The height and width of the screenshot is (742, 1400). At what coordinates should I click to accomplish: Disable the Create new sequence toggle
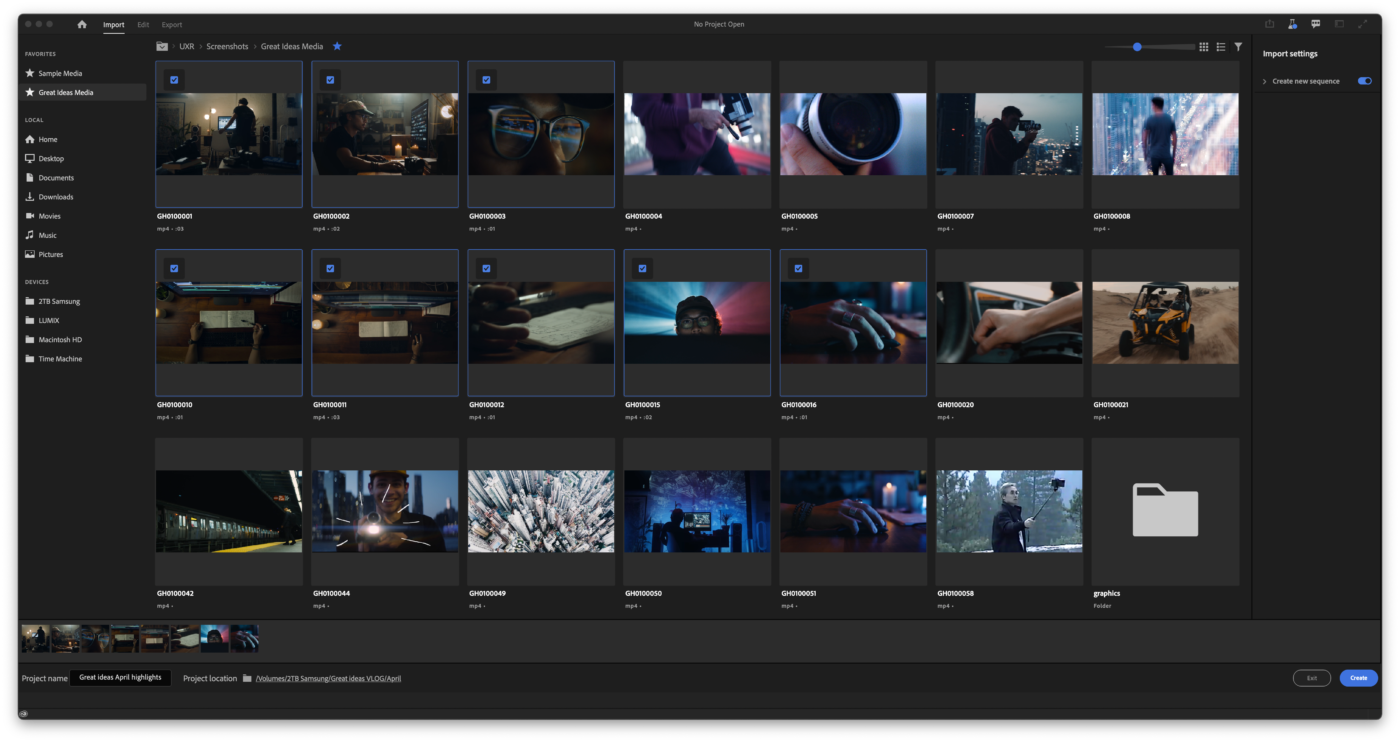(1364, 81)
